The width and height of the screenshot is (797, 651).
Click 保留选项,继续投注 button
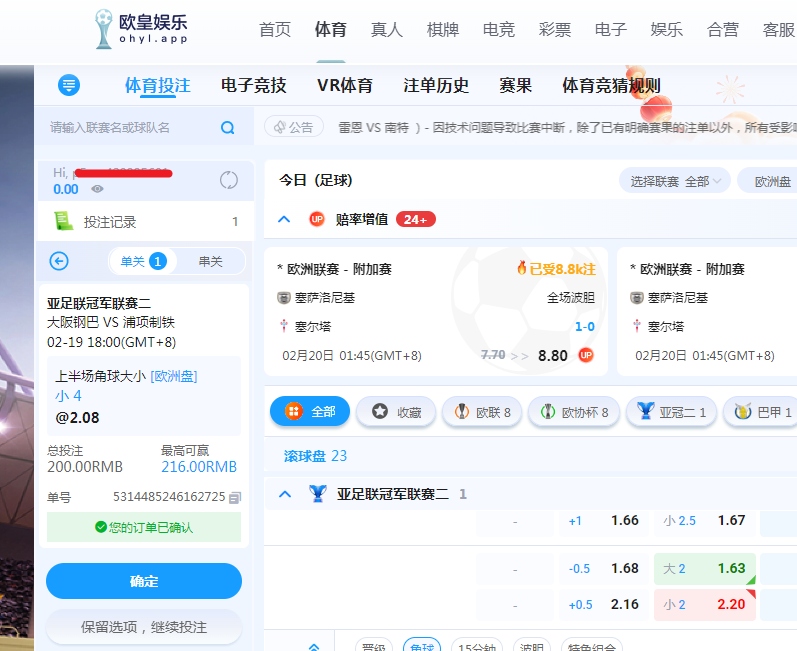pos(144,627)
